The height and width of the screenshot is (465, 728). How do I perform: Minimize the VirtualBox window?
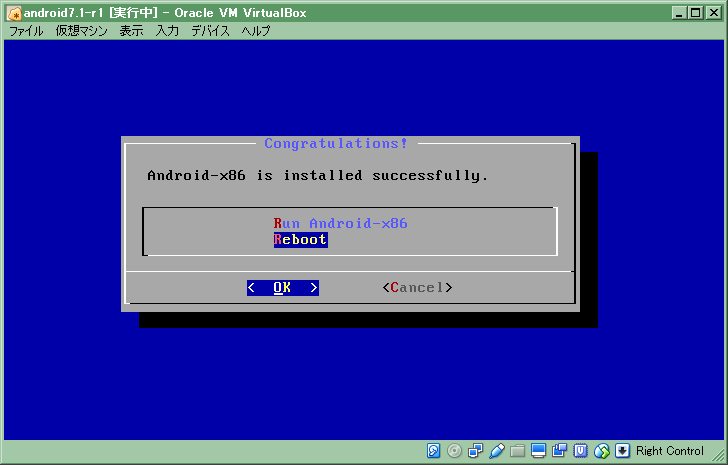(x=679, y=13)
